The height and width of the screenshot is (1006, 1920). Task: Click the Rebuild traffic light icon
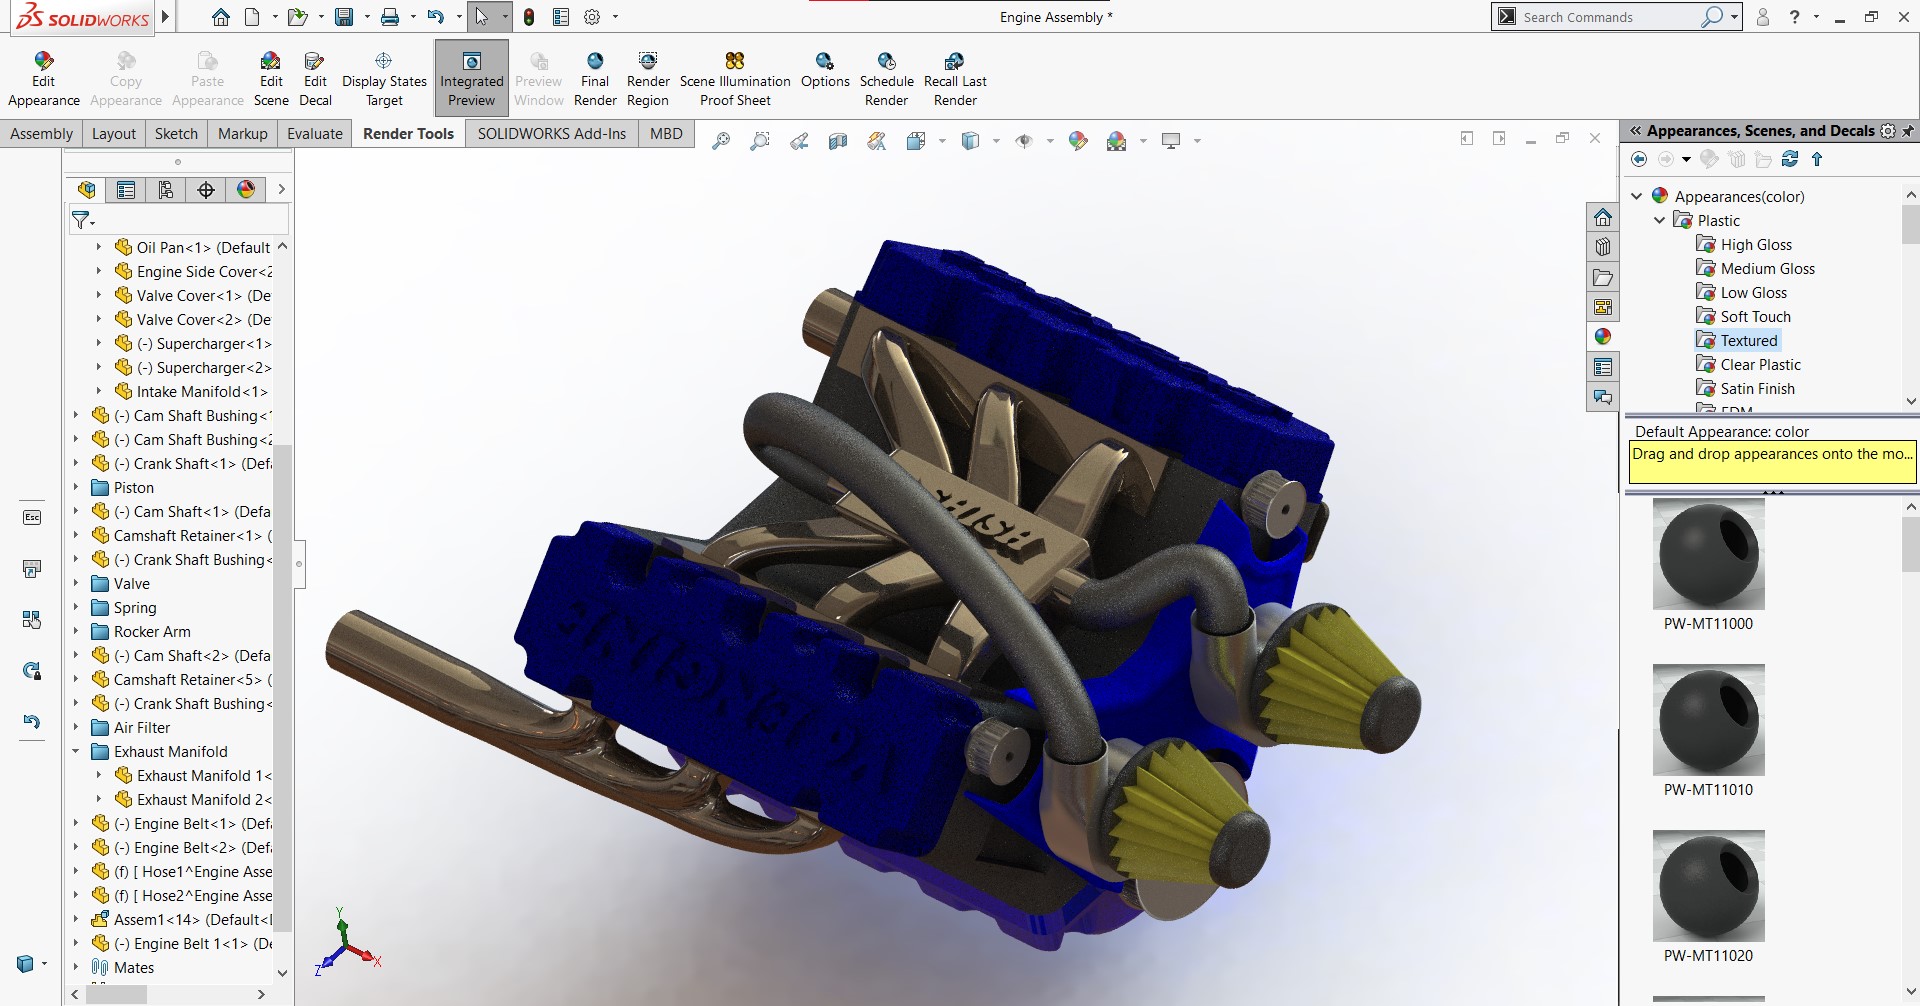[x=529, y=17]
